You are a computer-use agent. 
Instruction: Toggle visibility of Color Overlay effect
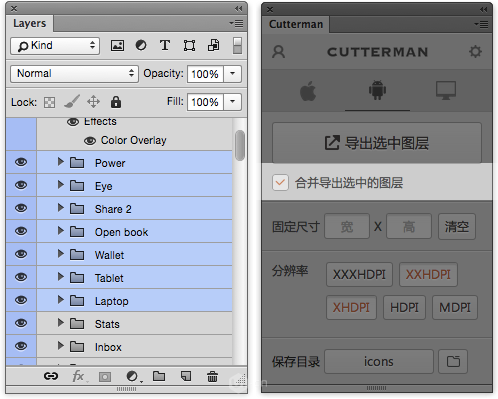pos(90,141)
